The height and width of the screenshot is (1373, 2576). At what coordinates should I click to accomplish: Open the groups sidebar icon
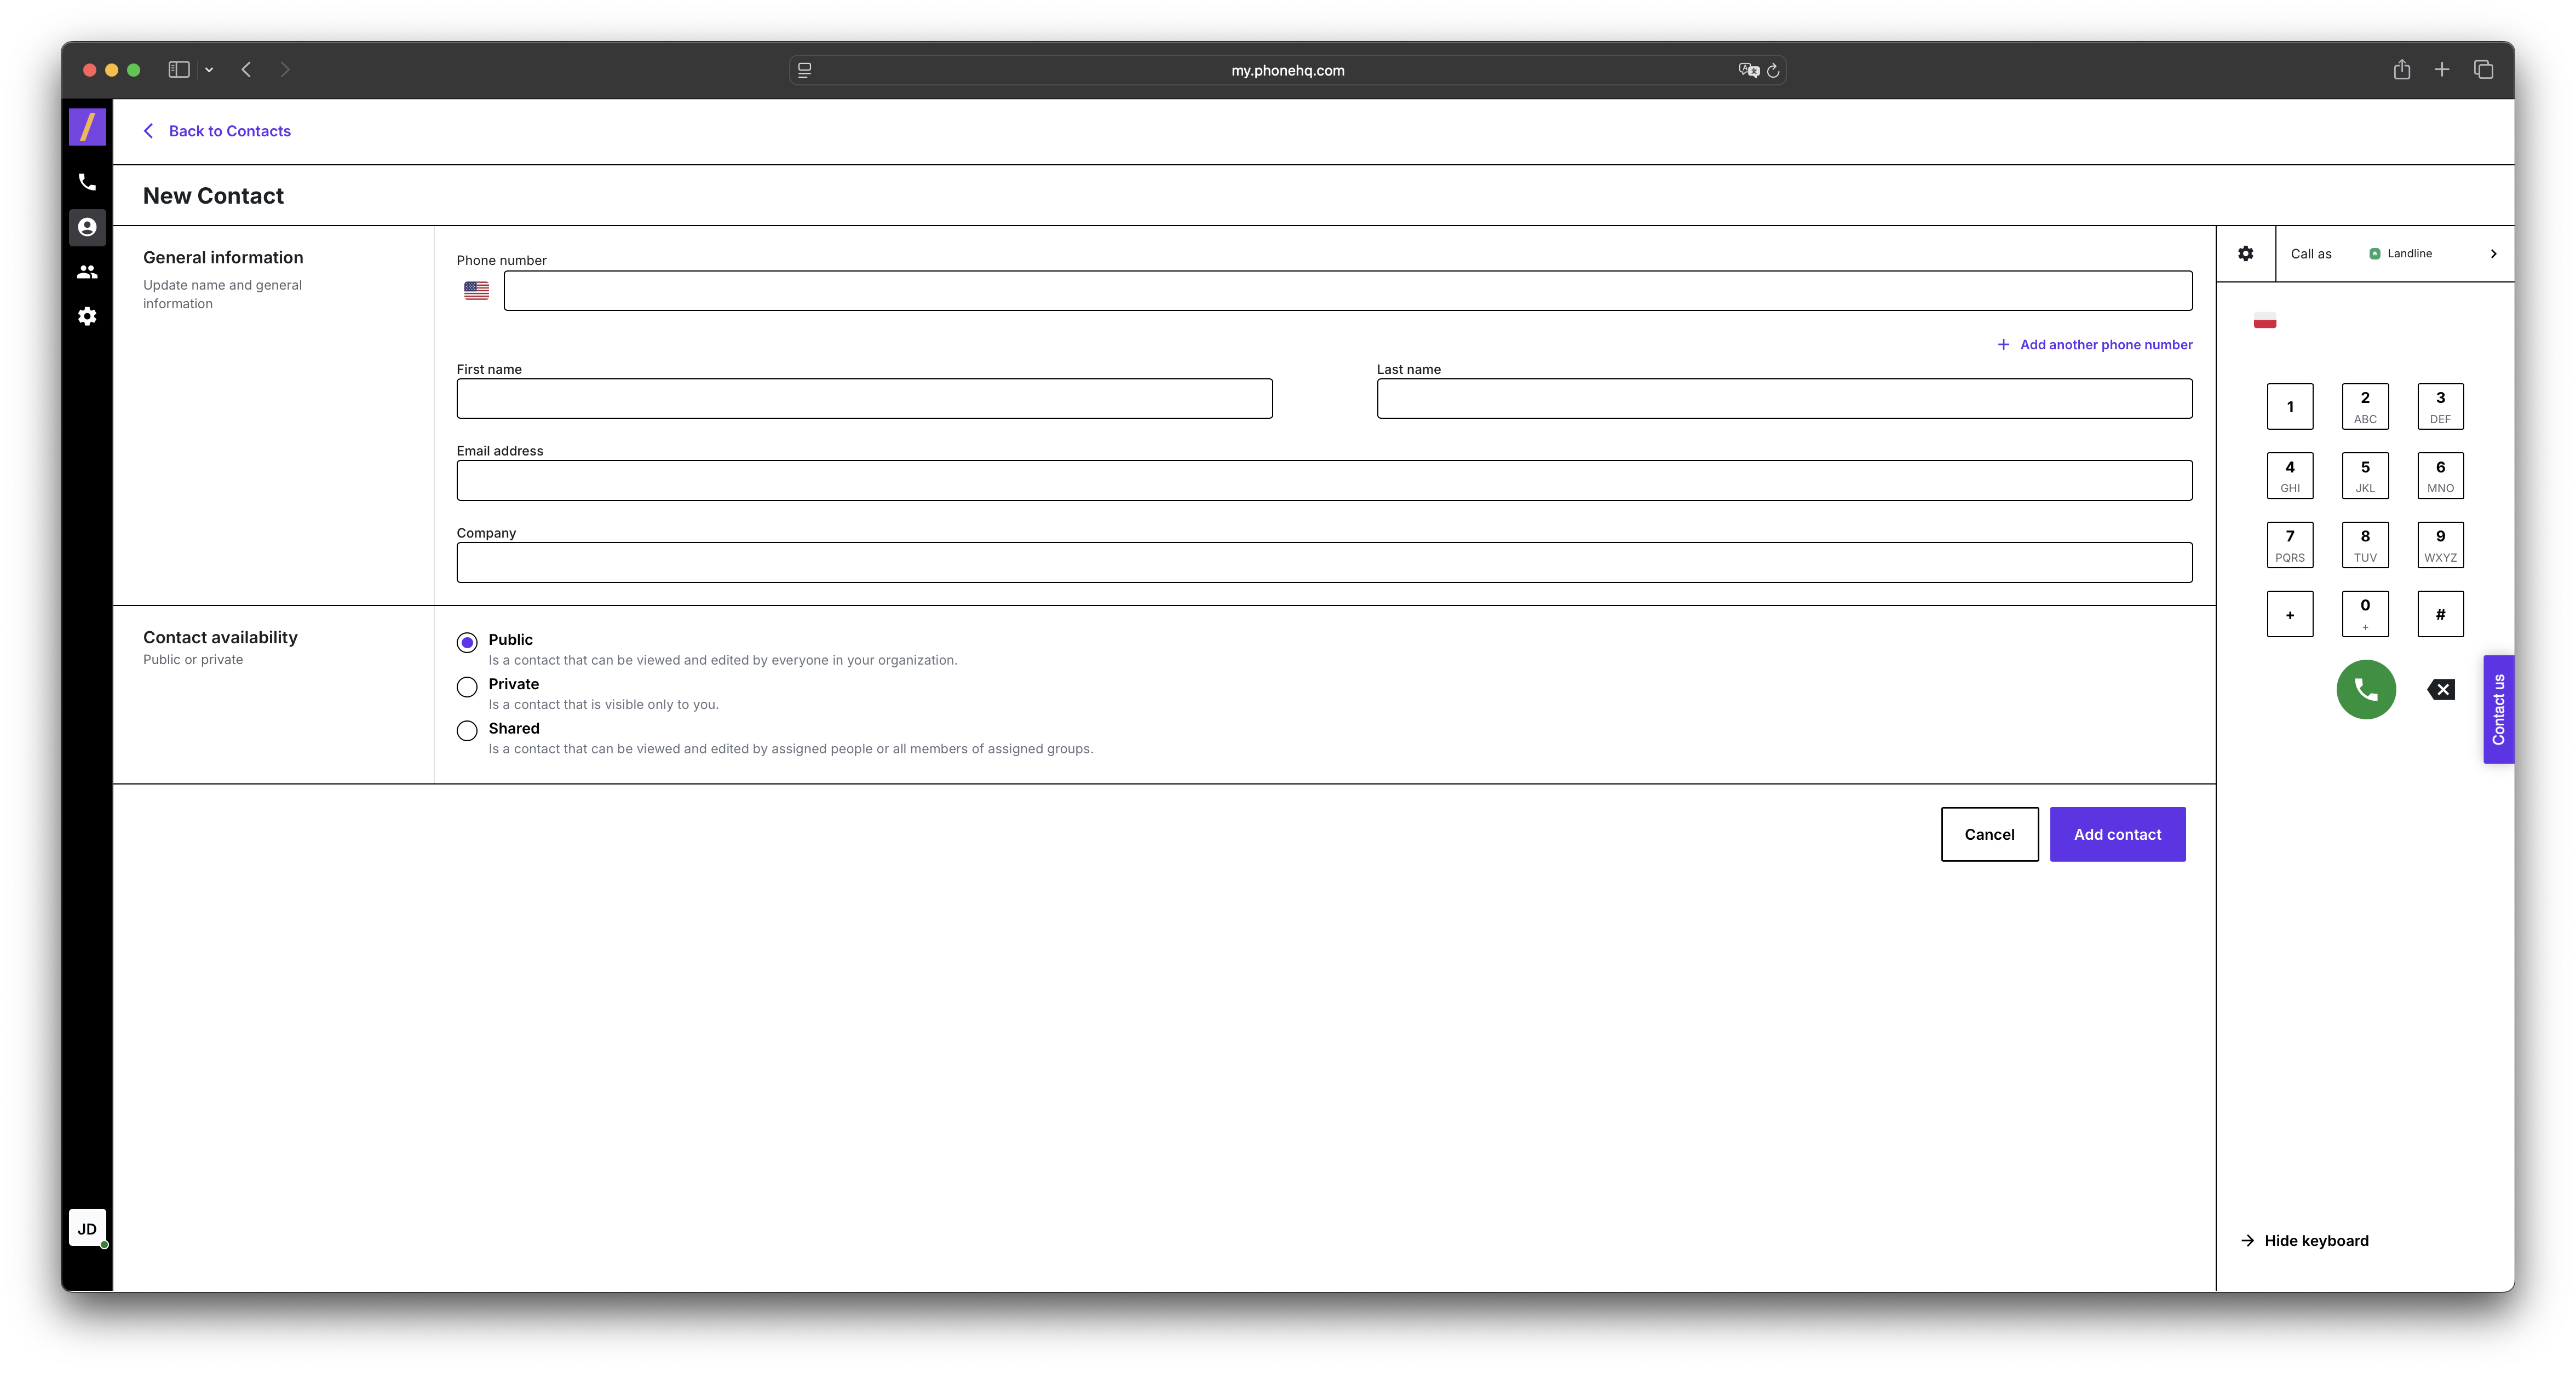(x=87, y=272)
